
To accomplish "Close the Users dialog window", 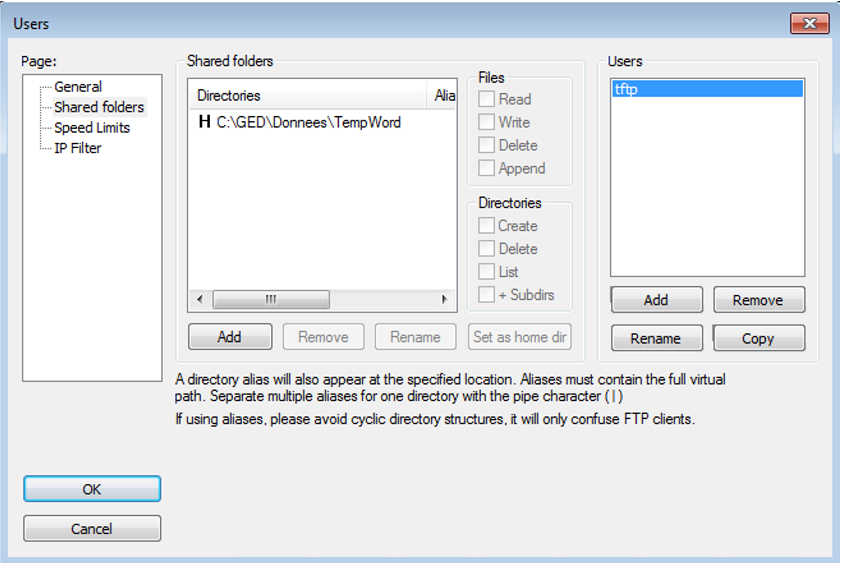I will [809, 23].
